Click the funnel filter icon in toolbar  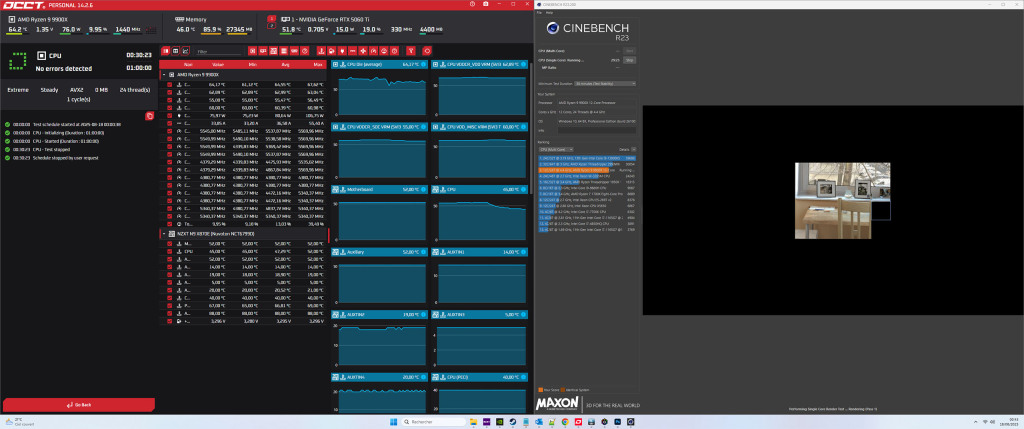tap(411, 51)
